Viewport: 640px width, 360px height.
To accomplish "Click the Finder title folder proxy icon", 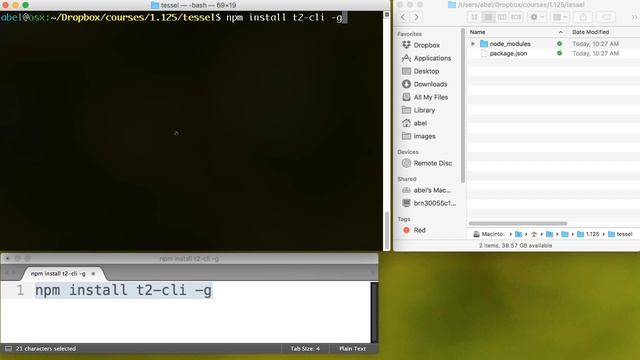I will point(452,5).
